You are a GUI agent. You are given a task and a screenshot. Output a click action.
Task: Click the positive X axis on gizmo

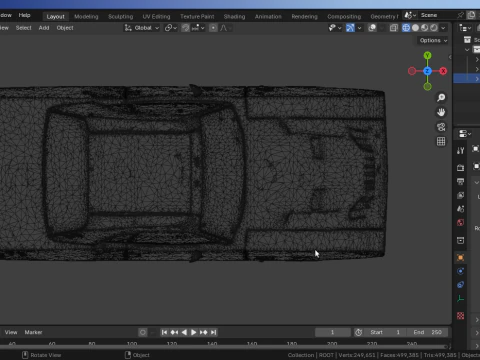(443, 71)
